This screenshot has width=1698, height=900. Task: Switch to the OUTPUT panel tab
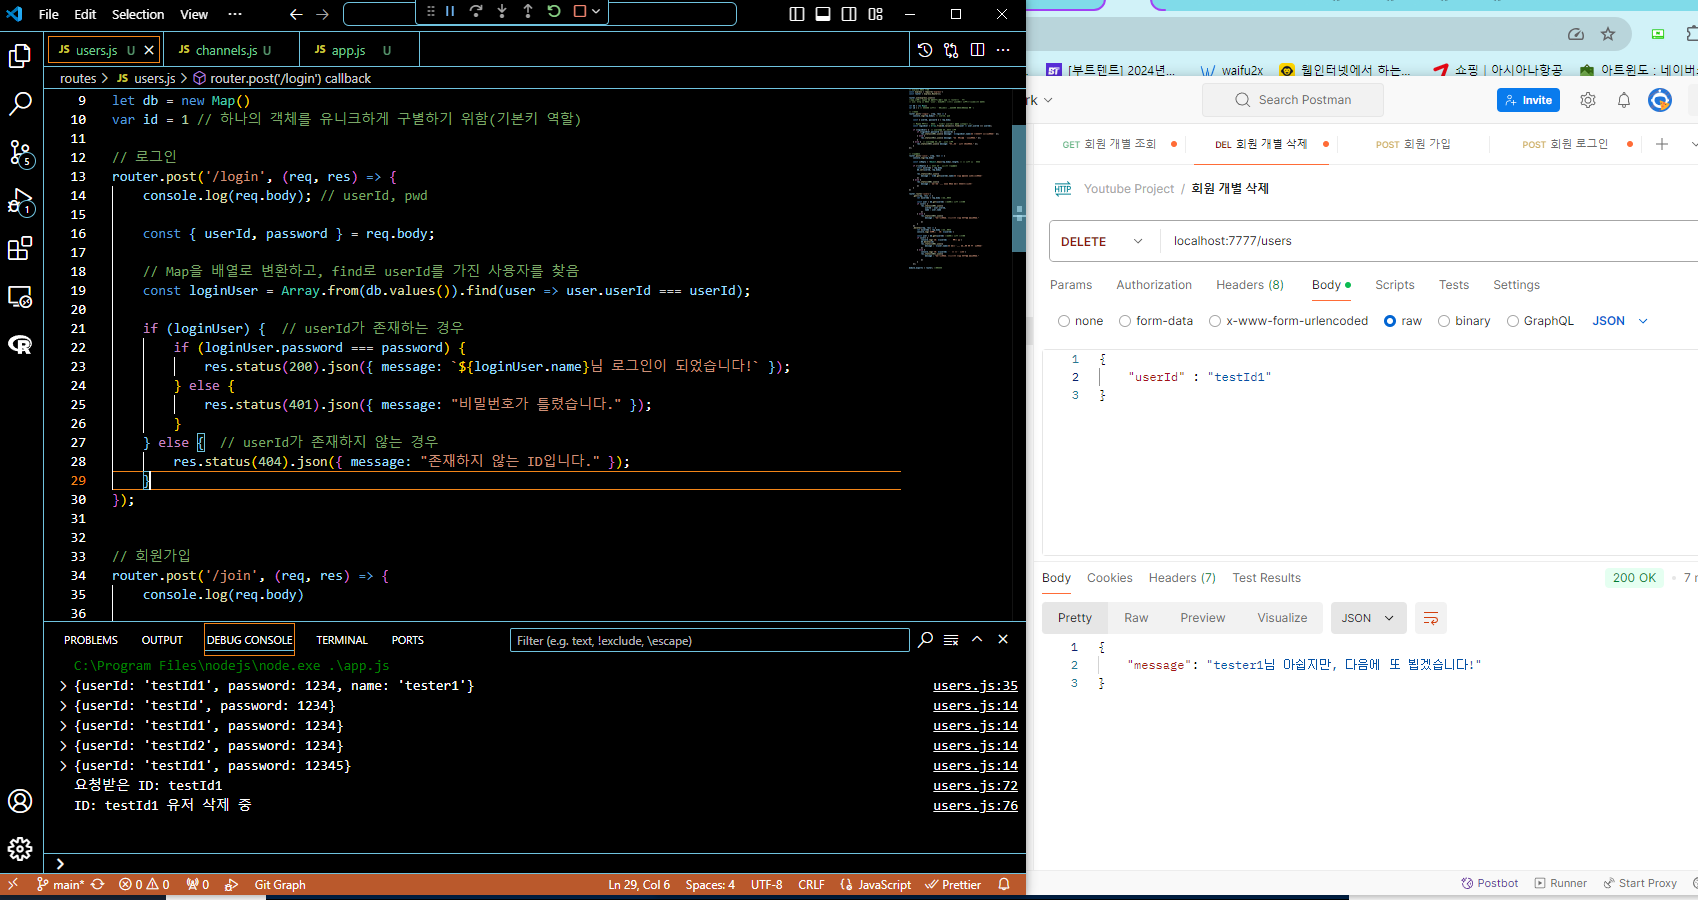(x=162, y=640)
